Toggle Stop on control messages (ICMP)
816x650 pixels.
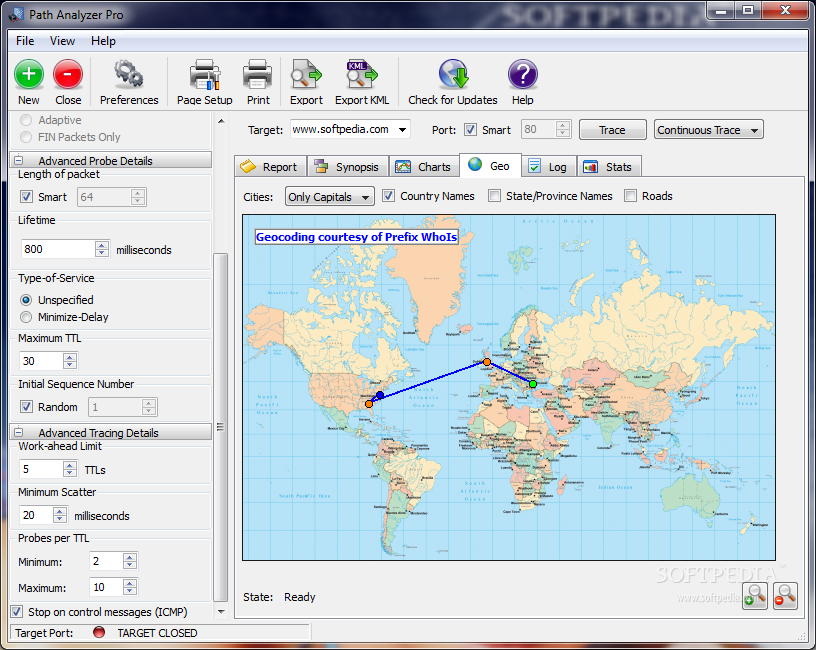pyautogui.click(x=17, y=611)
